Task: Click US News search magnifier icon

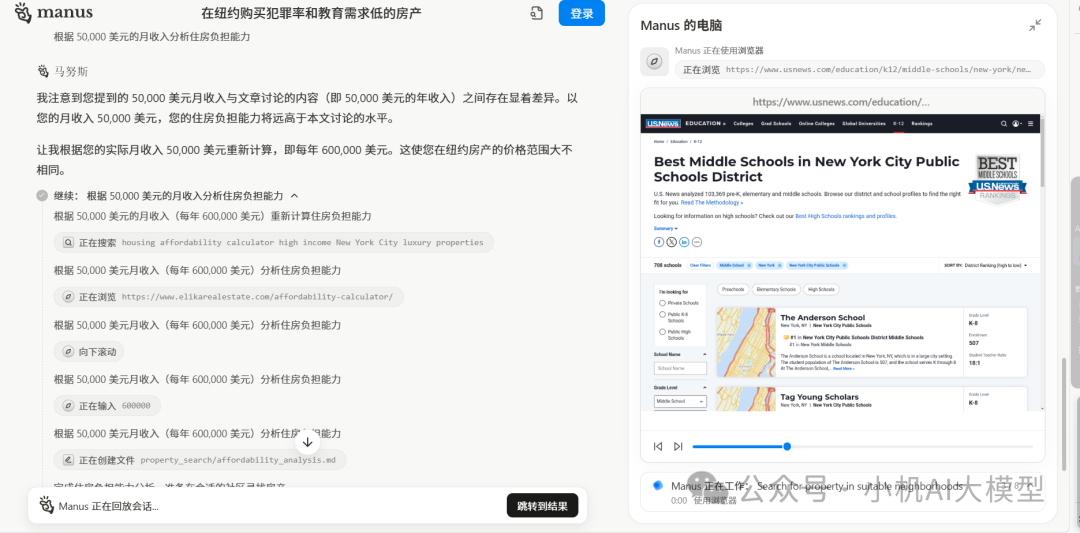Action: tap(1004, 124)
